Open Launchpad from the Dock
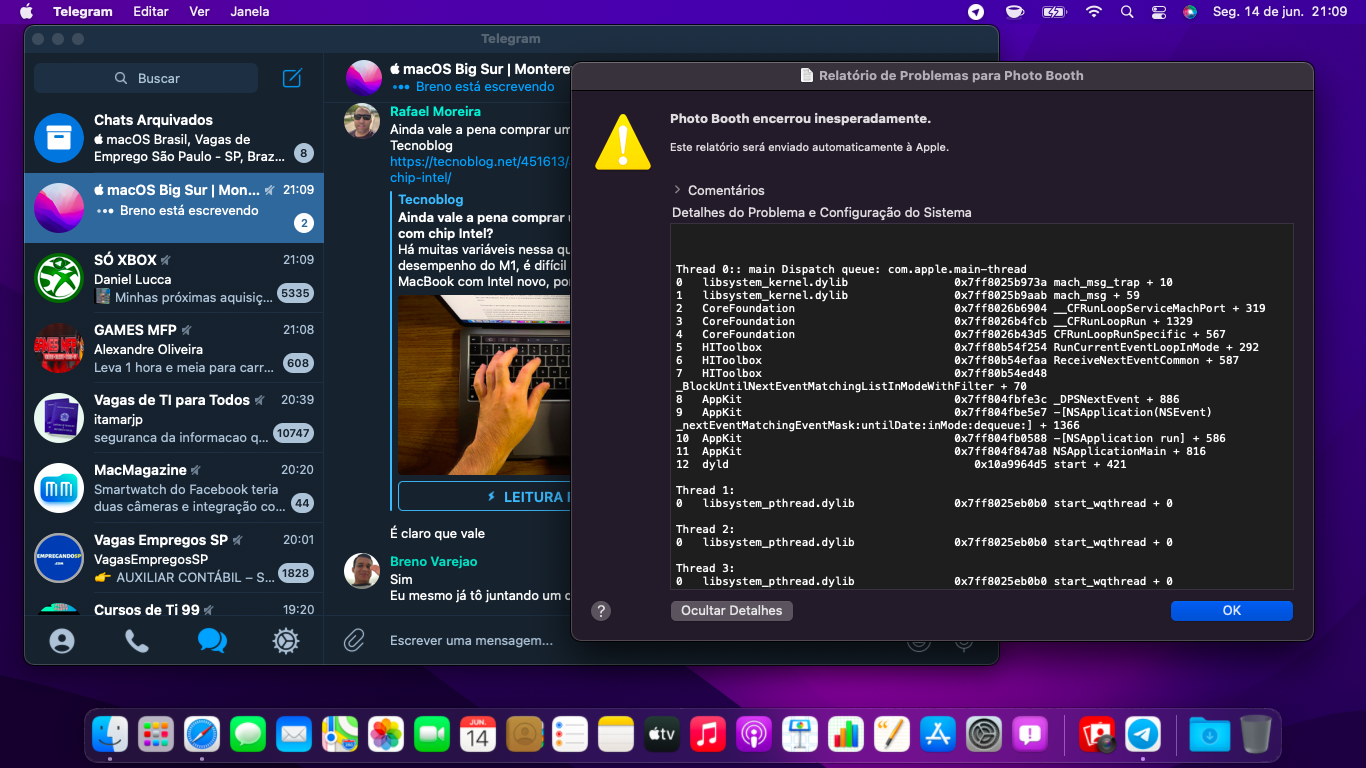The height and width of the screenshot is (768, 1366). pyautogui.click(x=156, y=735)
